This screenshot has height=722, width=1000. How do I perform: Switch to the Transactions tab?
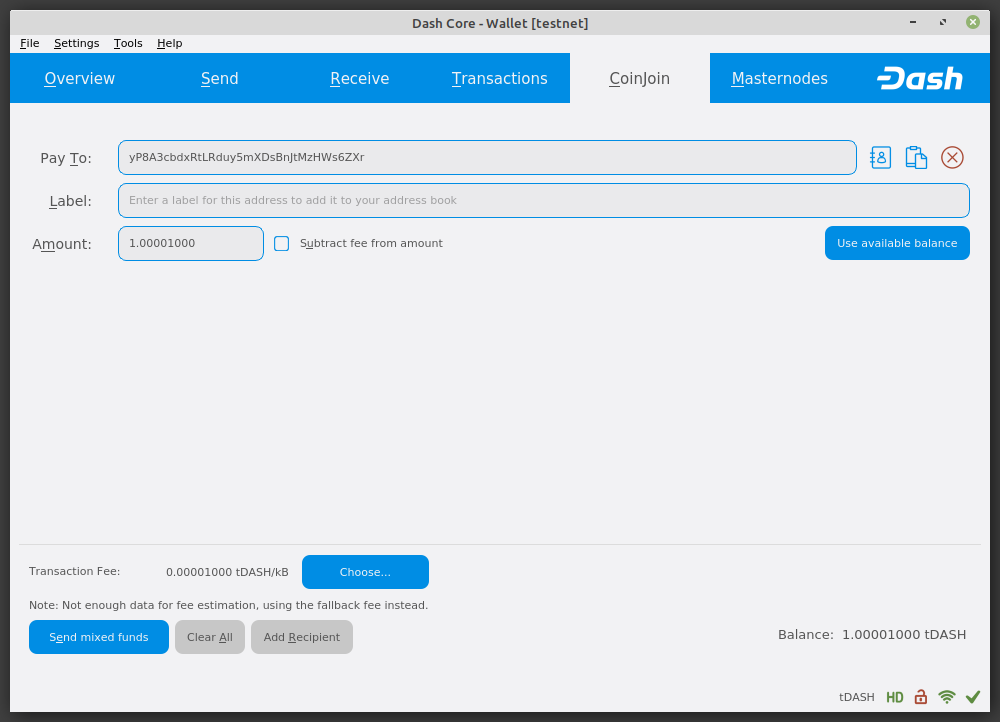tap(499, 79)
